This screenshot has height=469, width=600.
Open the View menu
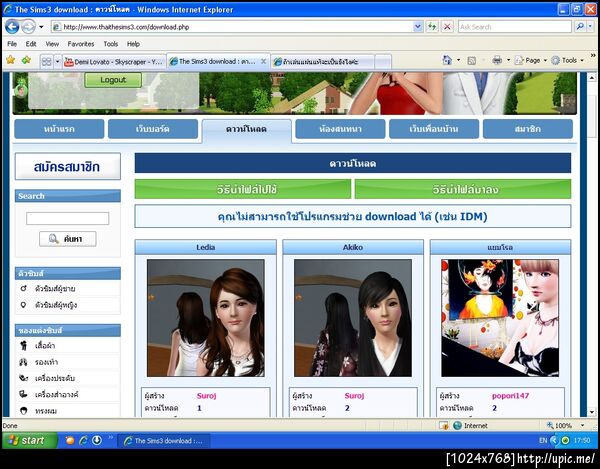point(52,44)
